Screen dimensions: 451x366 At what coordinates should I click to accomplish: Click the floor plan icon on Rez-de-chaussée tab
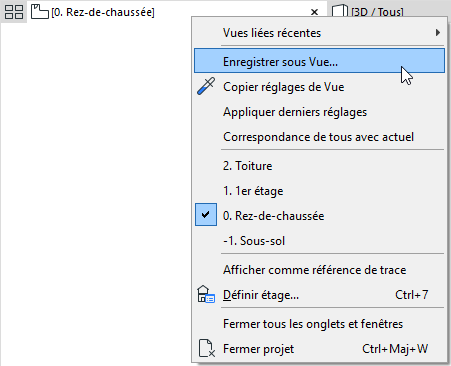(40, 12)
